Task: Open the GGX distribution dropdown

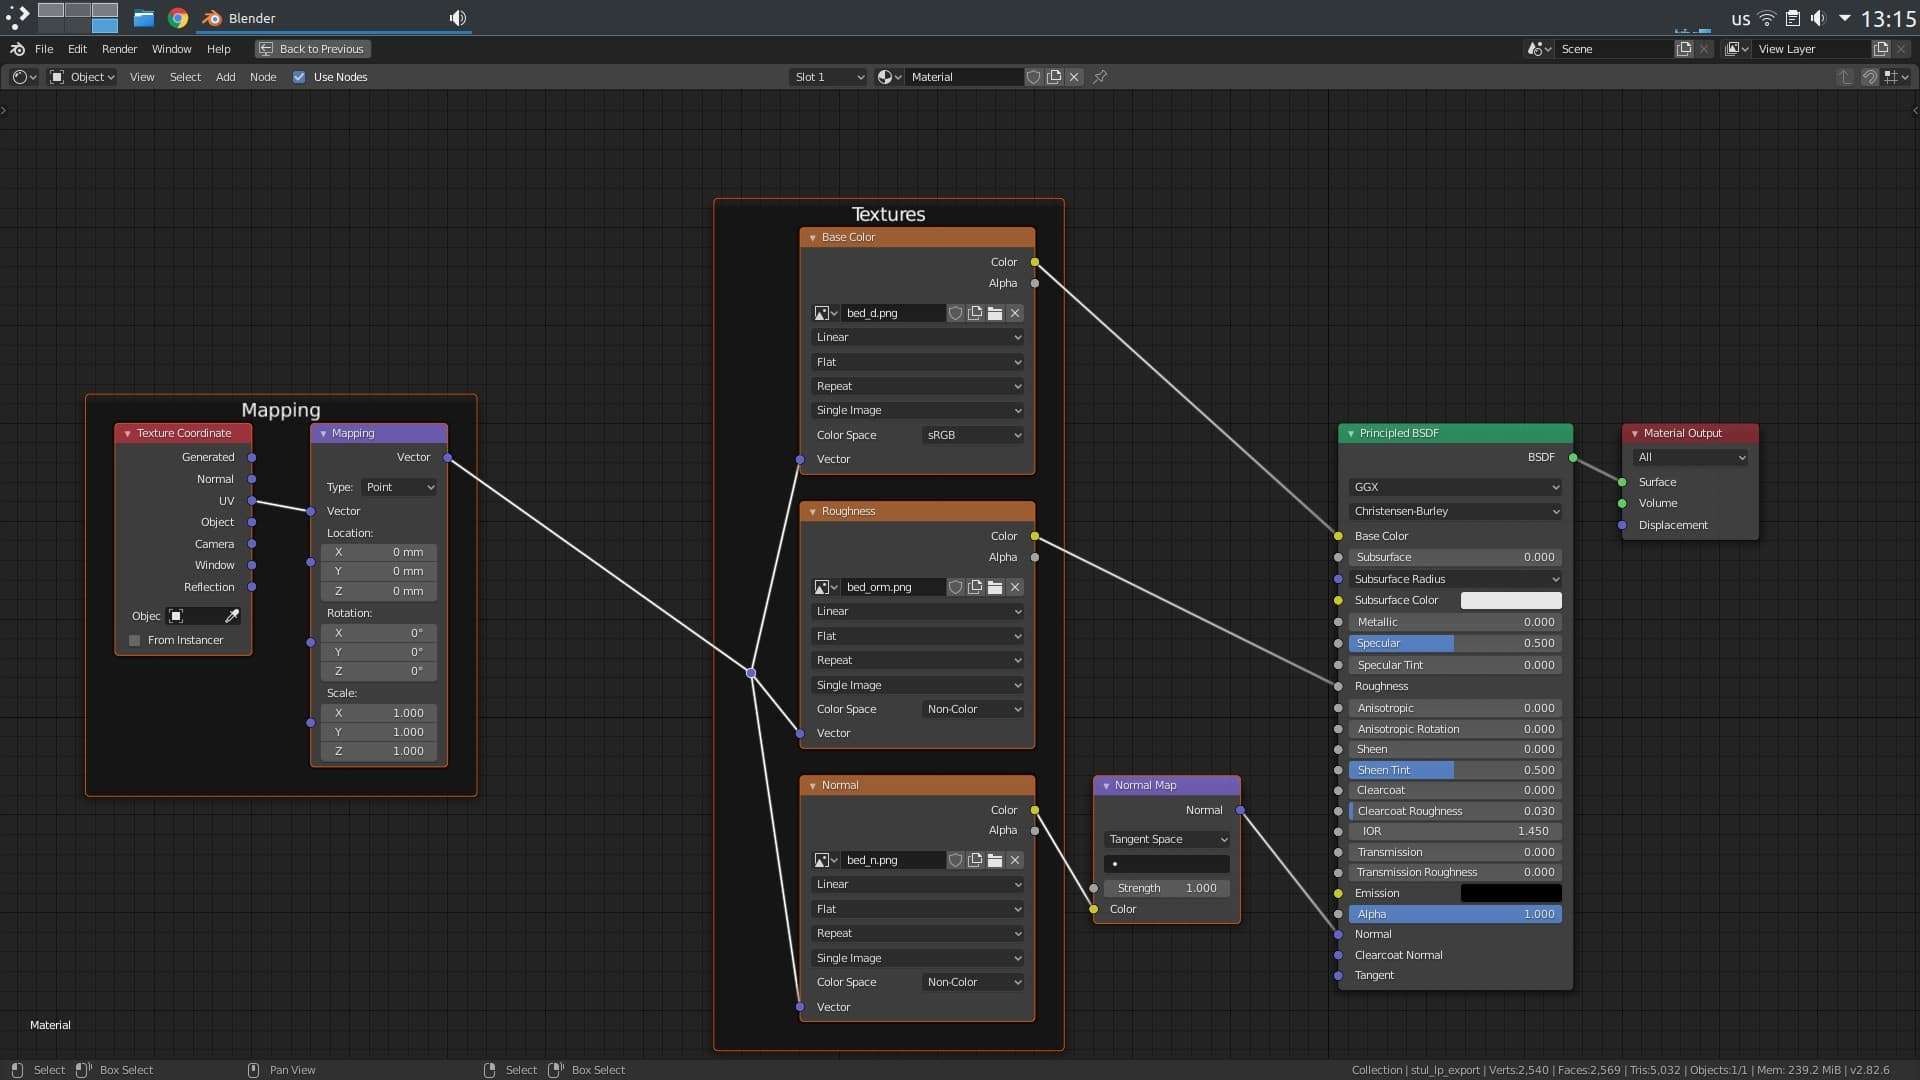Action: click(x=1455, y=487)
